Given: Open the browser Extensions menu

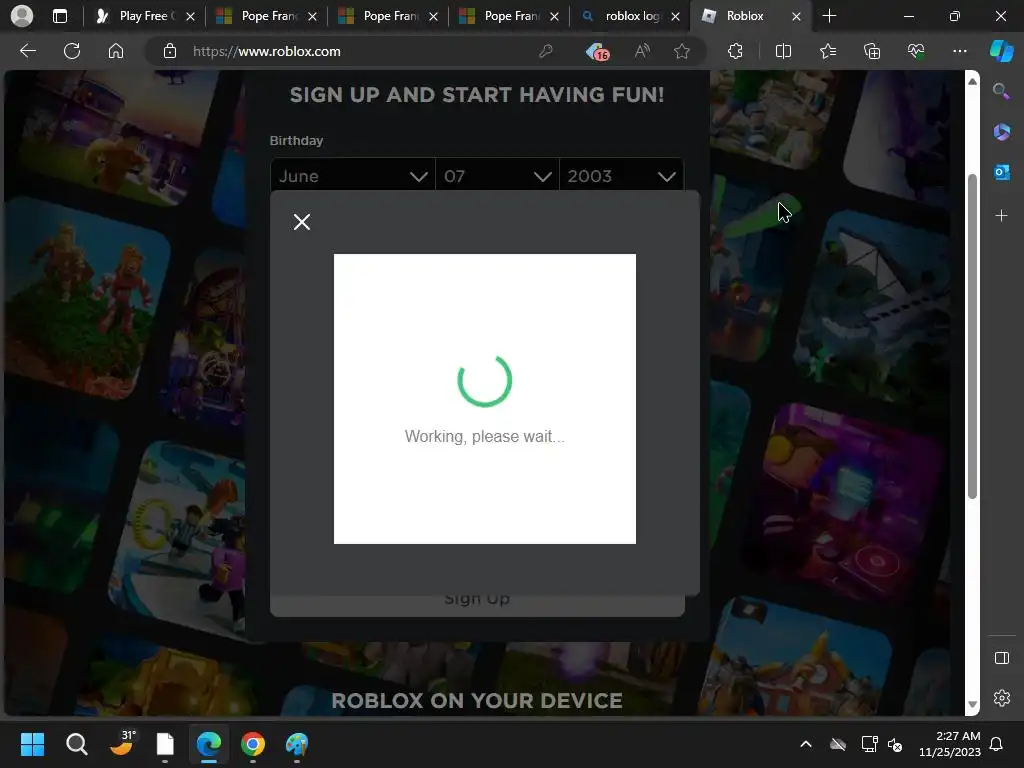Looking at the screenshot, I should tap(735, 51).
